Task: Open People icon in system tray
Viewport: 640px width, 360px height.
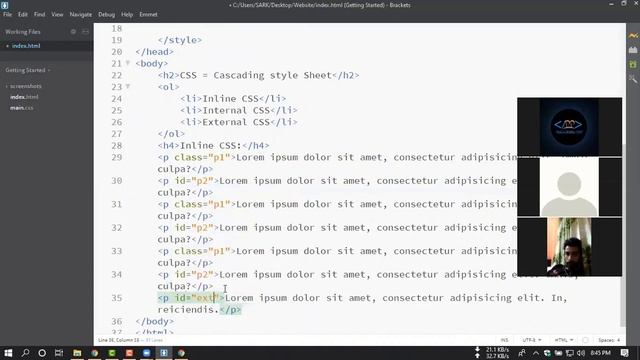Action: click(x=522, y=353)
